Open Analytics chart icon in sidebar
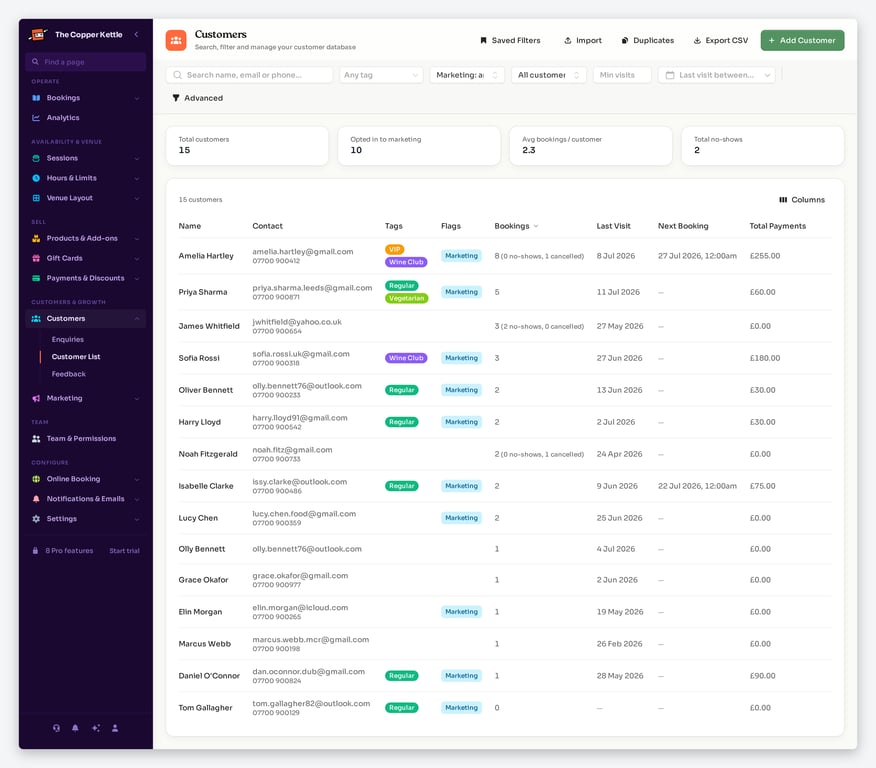Viewport: 876px width, 768px height. point(36,118)
